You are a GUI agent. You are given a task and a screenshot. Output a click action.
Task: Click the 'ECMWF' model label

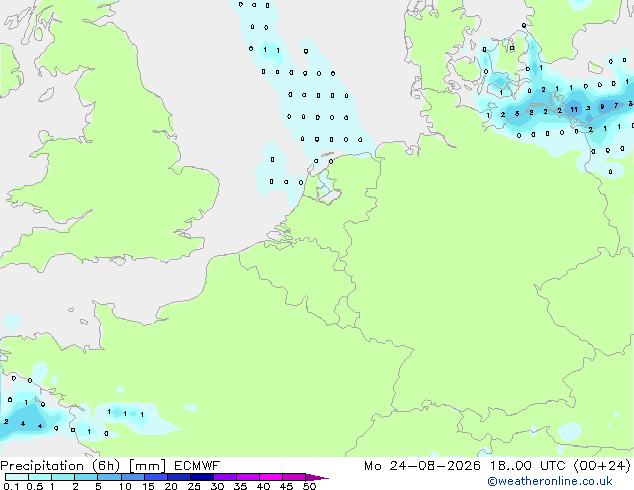(x=197, y=466)
